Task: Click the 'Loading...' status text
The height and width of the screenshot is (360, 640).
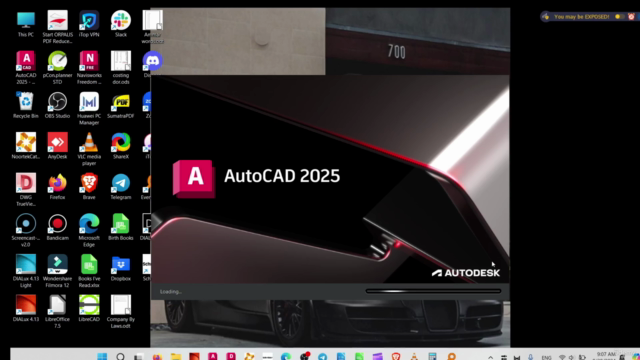Action: pyautogui.click(x=171, y=291)
